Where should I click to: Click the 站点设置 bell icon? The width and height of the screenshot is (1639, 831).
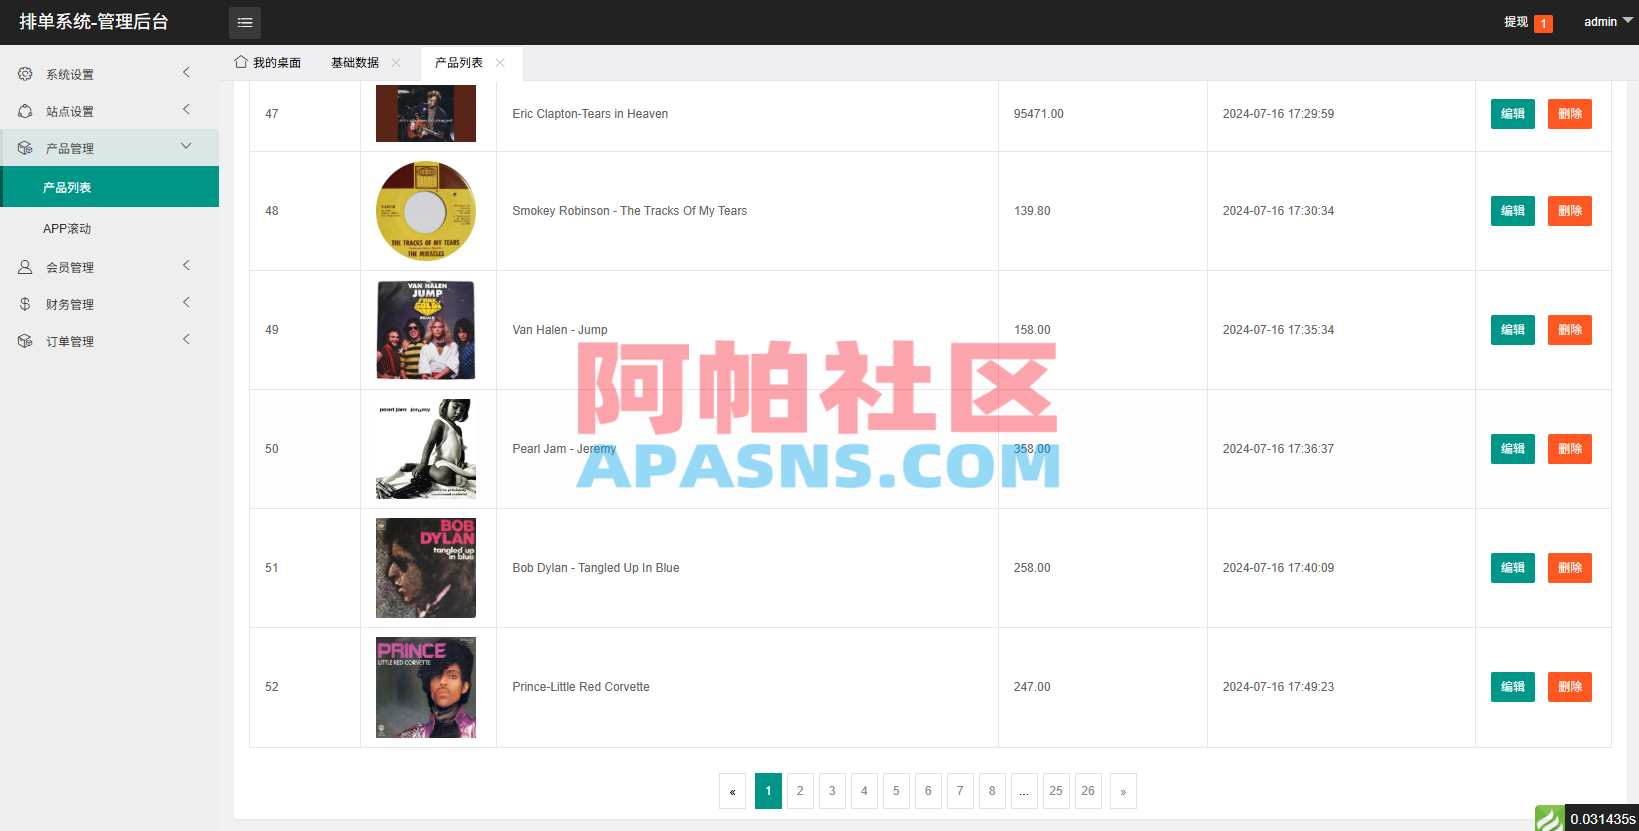25,111
